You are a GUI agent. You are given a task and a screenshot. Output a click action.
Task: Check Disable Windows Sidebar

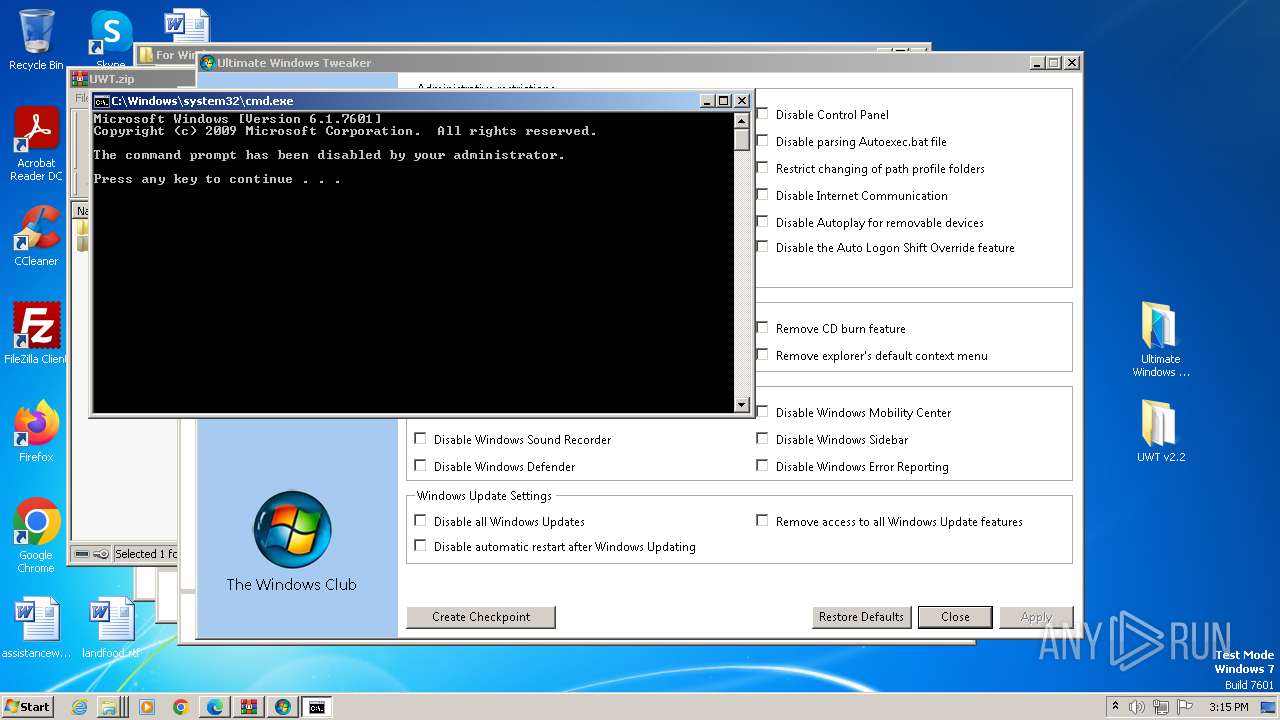click(762, 439)
